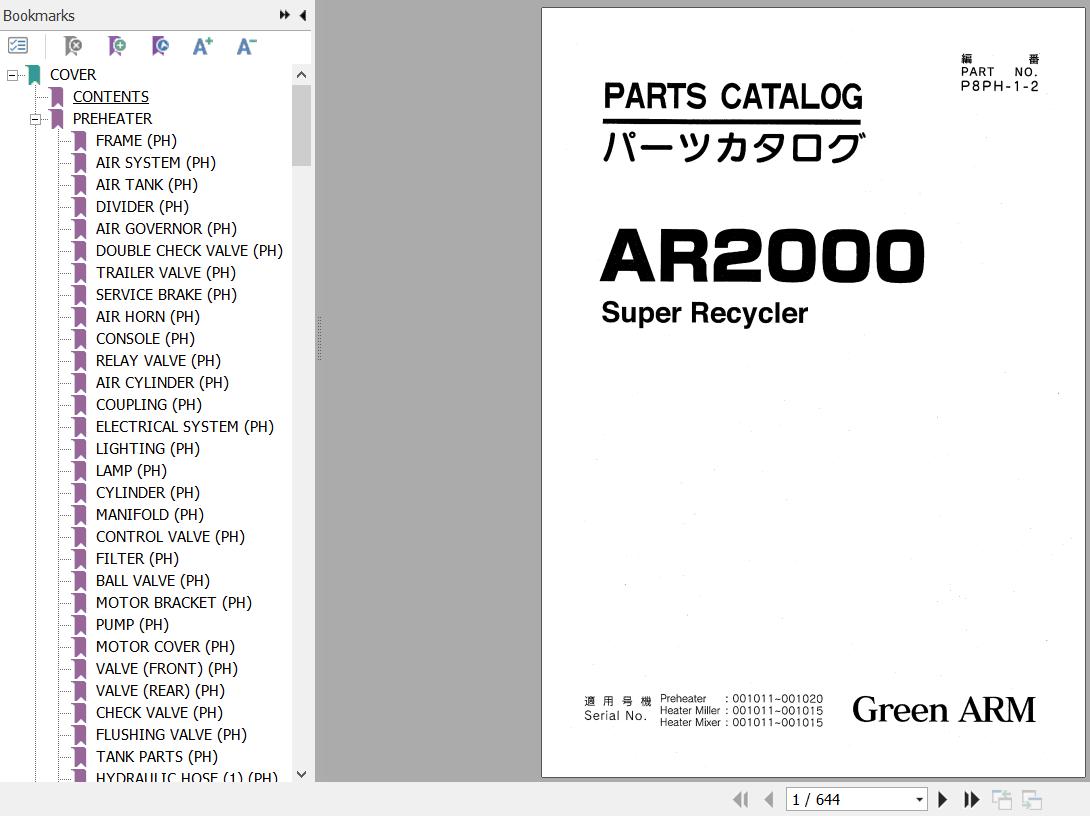Open the RELAY VALVE (PH) bookmark
The height and width of the screenshot is (816, 1090).
click(158, 361)
